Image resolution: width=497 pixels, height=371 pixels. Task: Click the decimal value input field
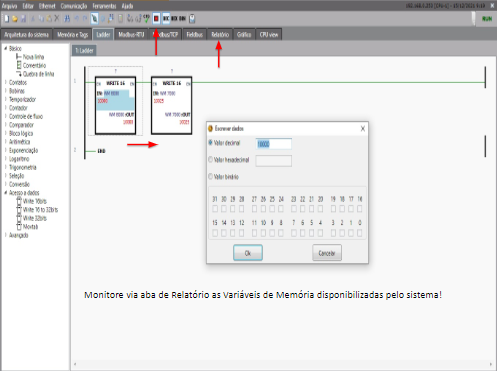click(x=273, y=144)
